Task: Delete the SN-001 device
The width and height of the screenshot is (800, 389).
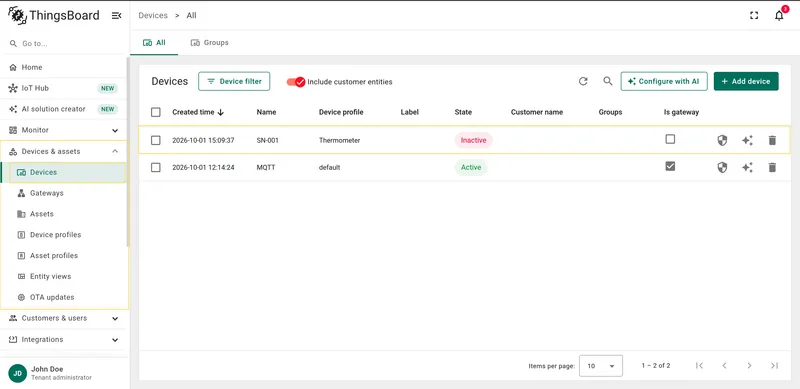Action: point(772,140)
